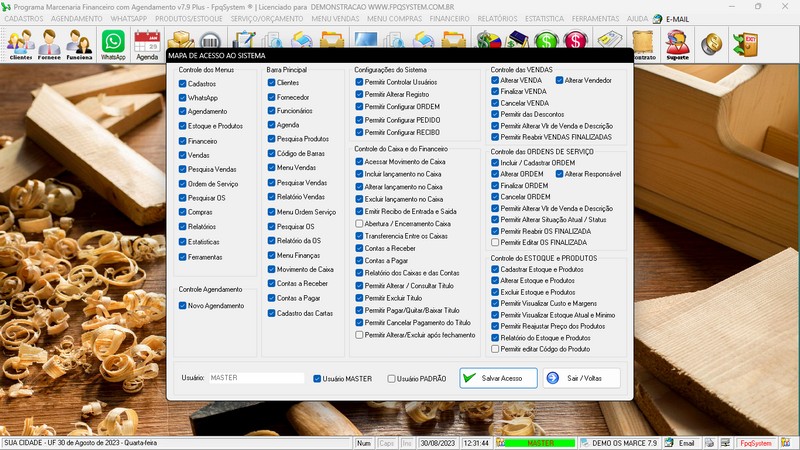Launch WhatsApp from the toolbar
This screenshot has height=450, width=800.
[113, 44]
